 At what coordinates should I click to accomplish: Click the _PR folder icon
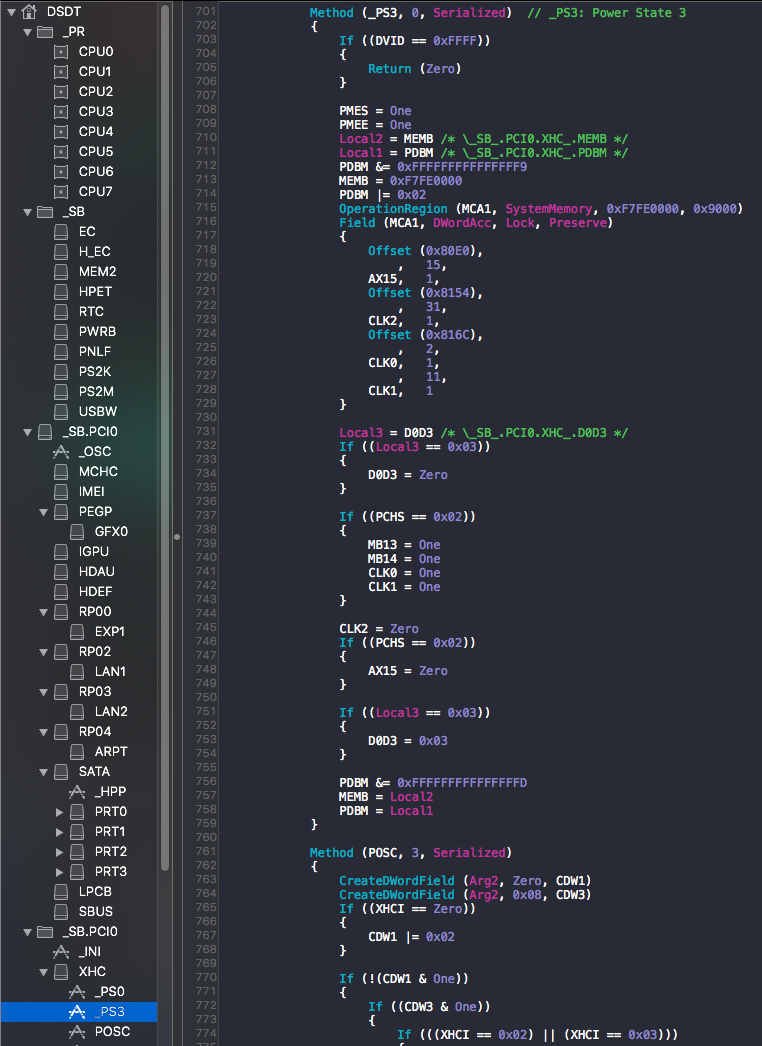pyautogui.click(x=45, y=31)
